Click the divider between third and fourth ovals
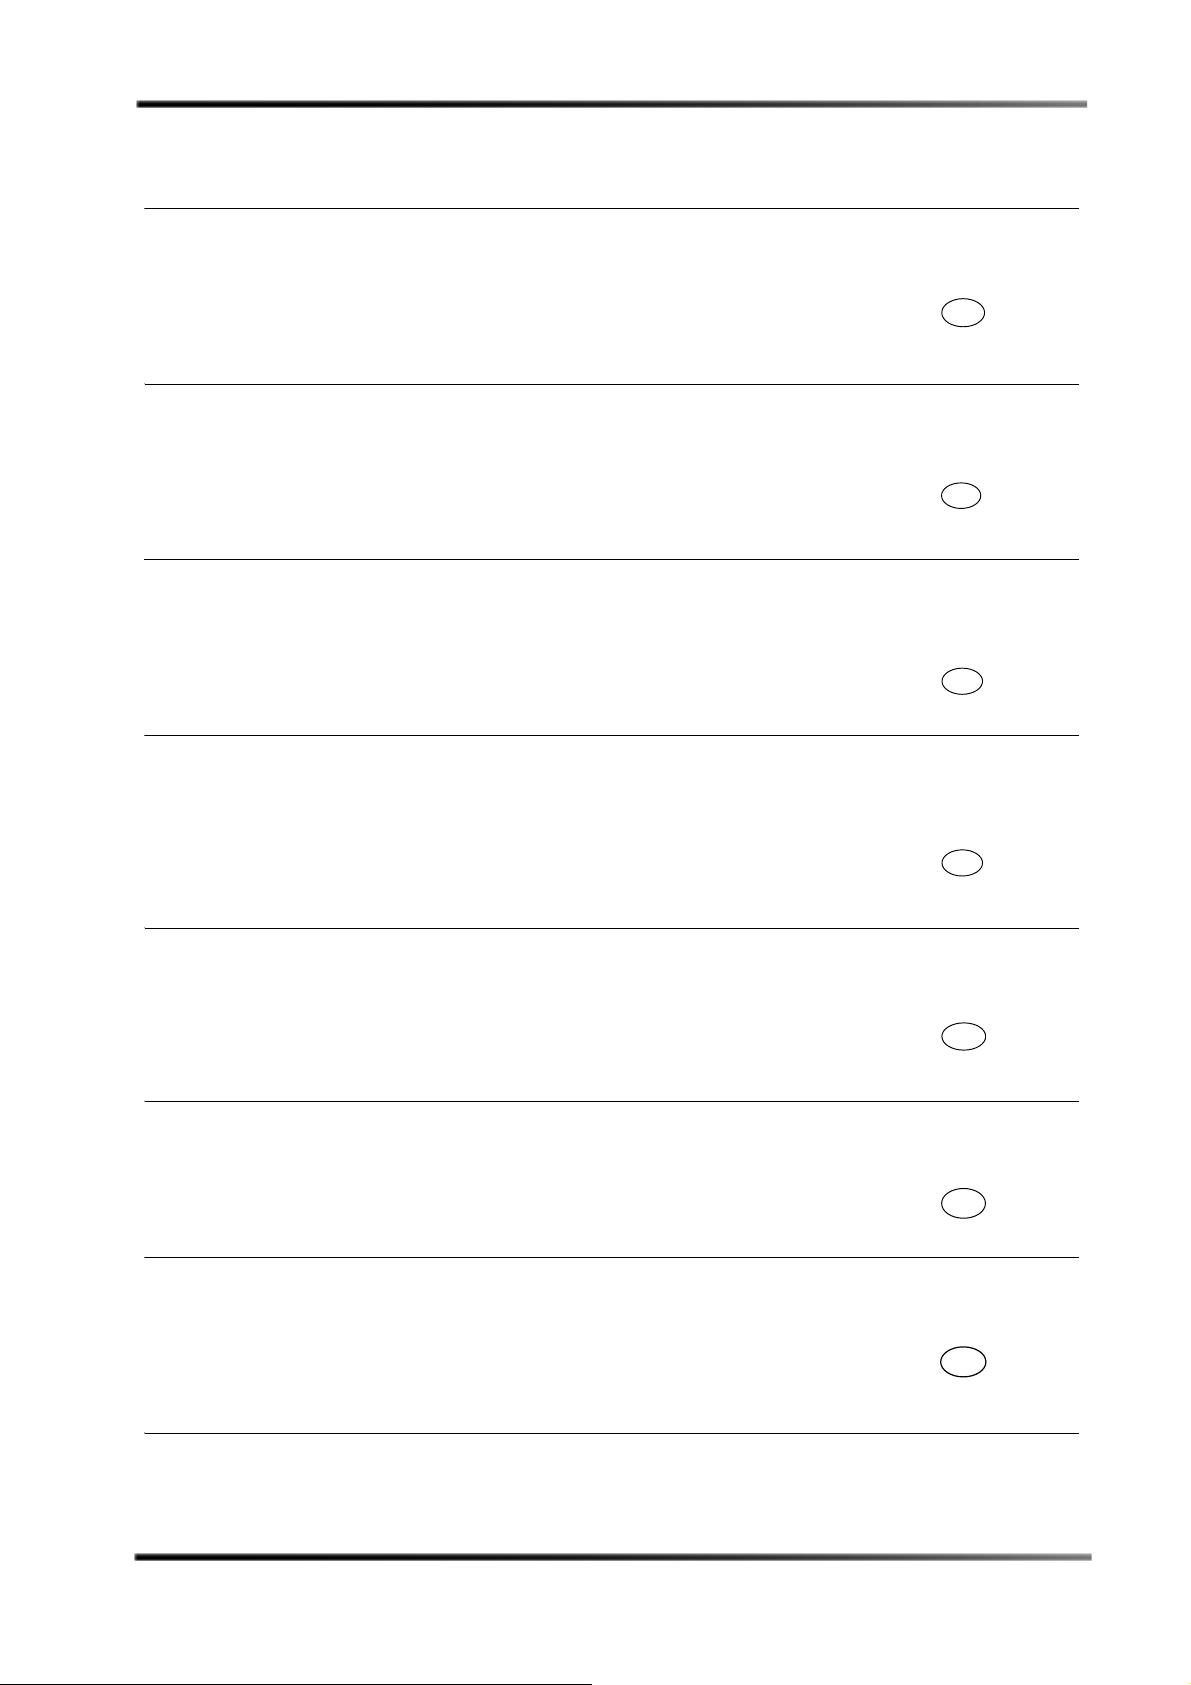This screenshot has width=1191, height=1685. tap(611, 736)
